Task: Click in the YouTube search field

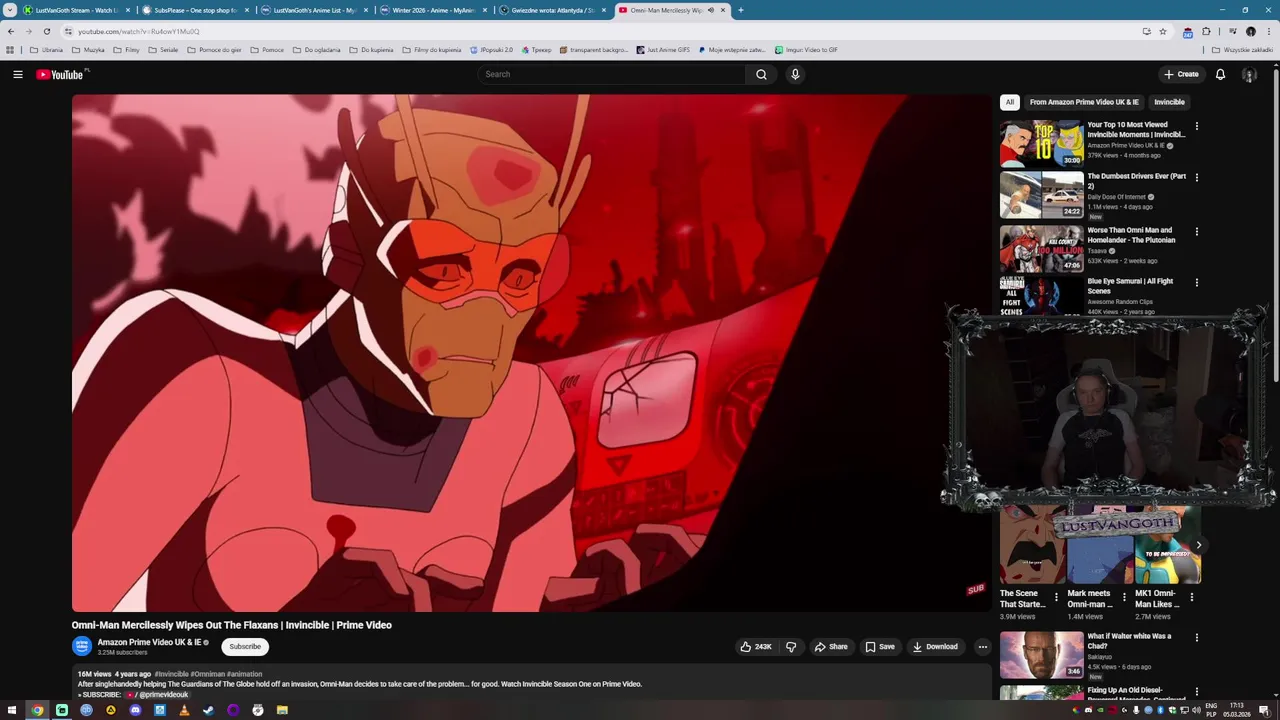Action: 612,74
